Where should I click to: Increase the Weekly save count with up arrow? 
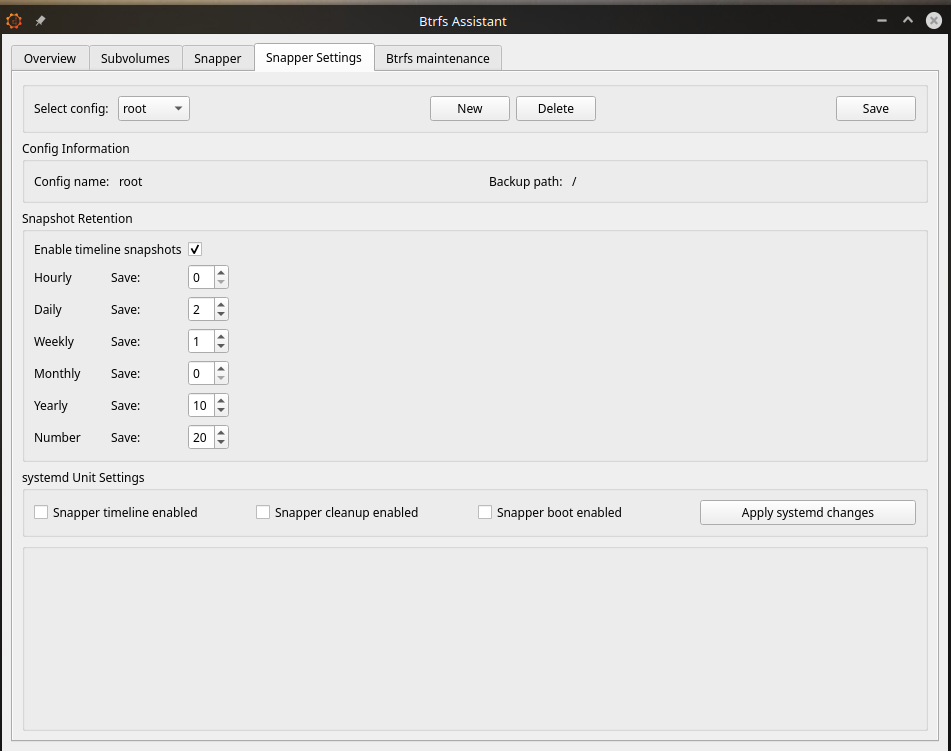tap(221, 336)
